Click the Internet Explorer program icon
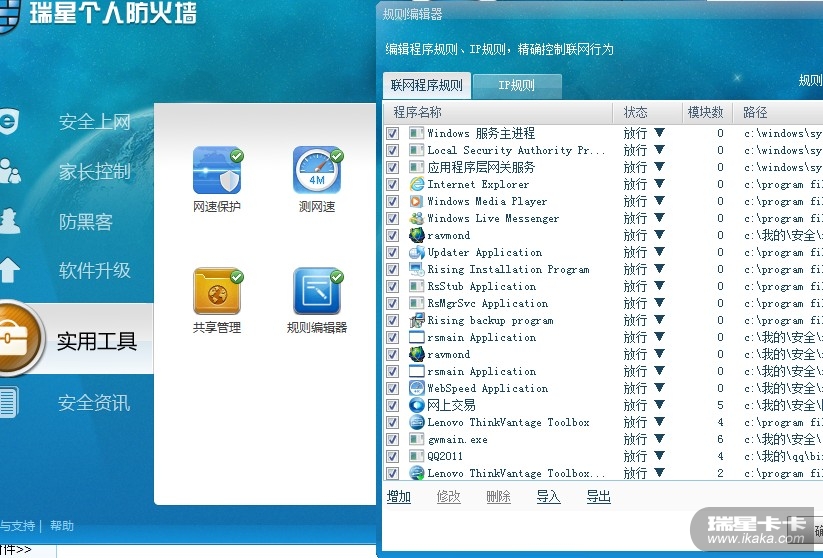 417,184
